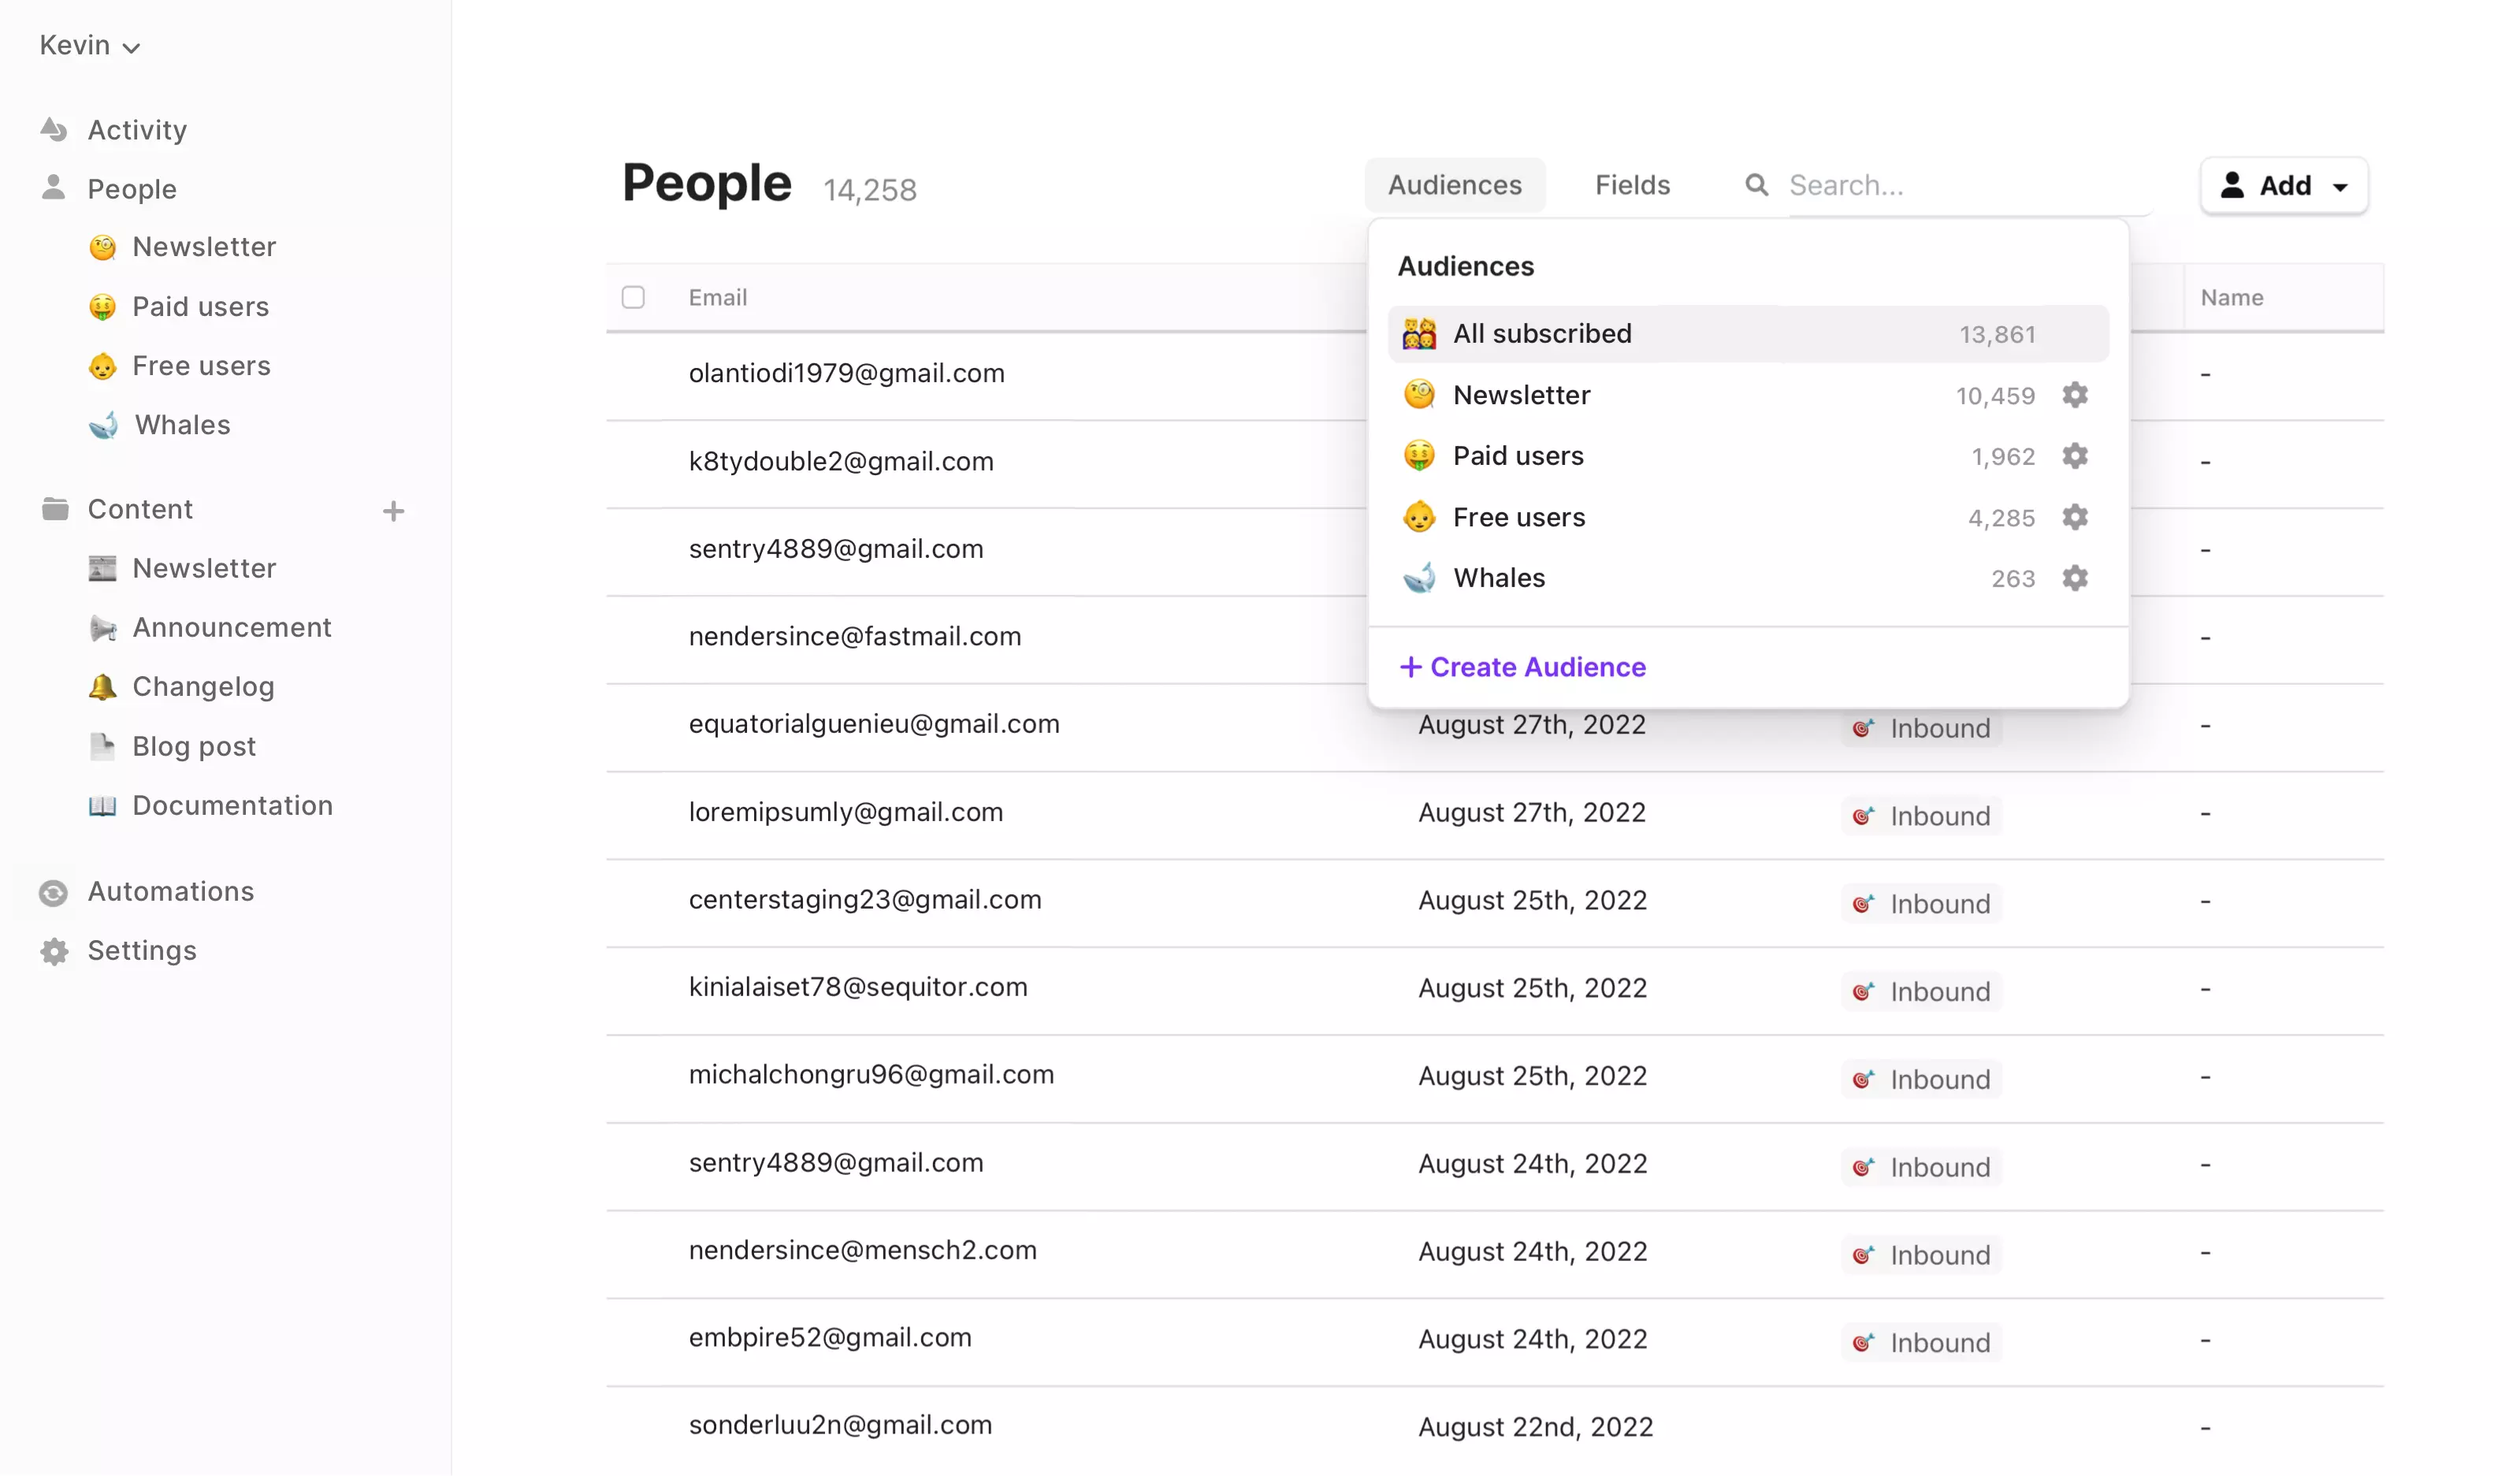2520x1476 pixels.
Task: Expand the Kevin workspace menu
Action: click(89, 45)
